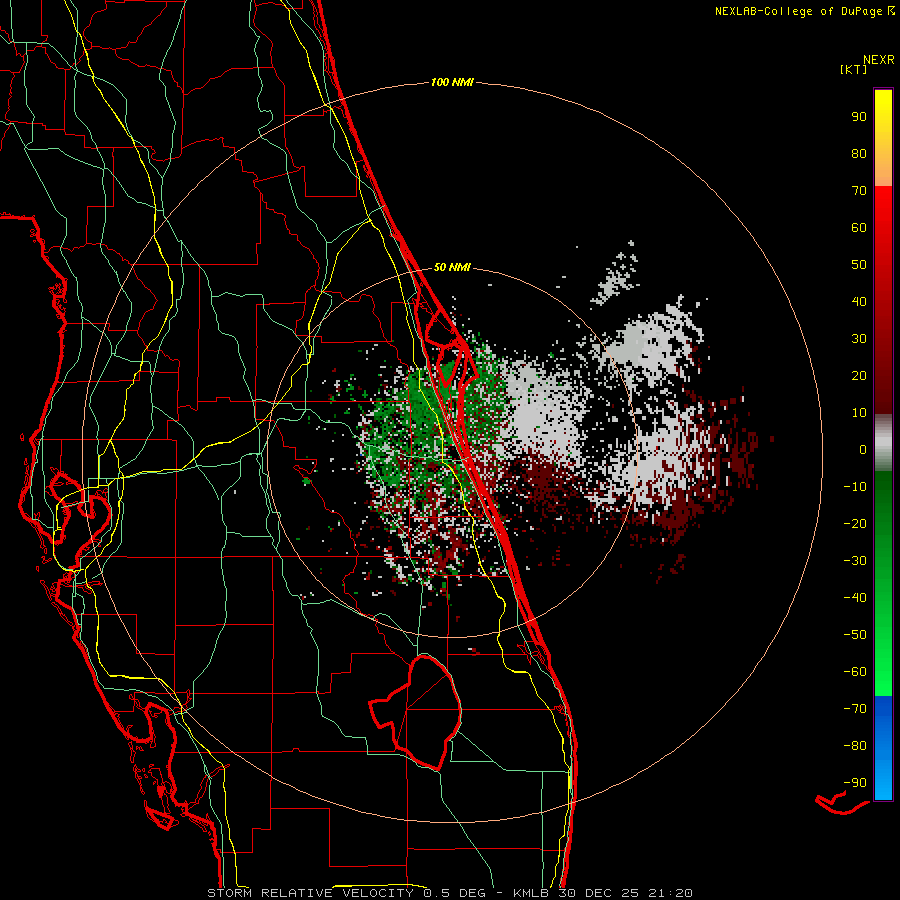Image resolution: width=900 pixels, height=900 pixels.
Task: Click the -40 value on velocity scale
Action: [x=855, y=598]
